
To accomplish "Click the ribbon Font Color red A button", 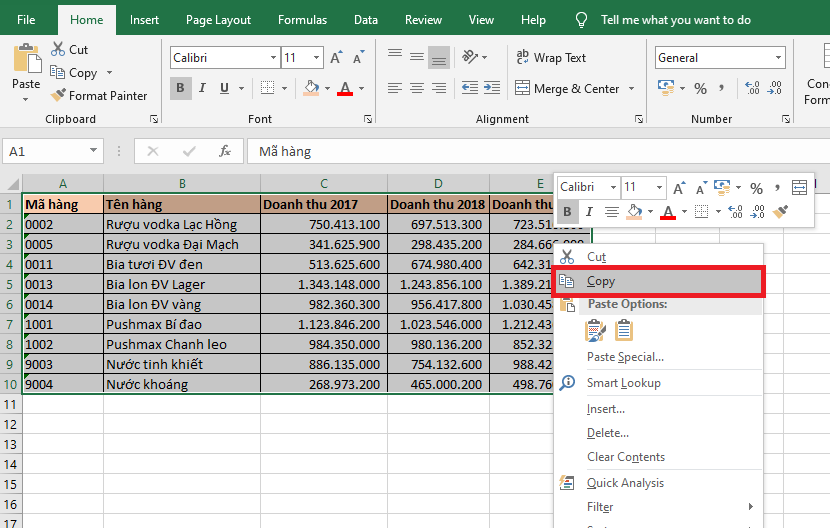I will (345, 88).
